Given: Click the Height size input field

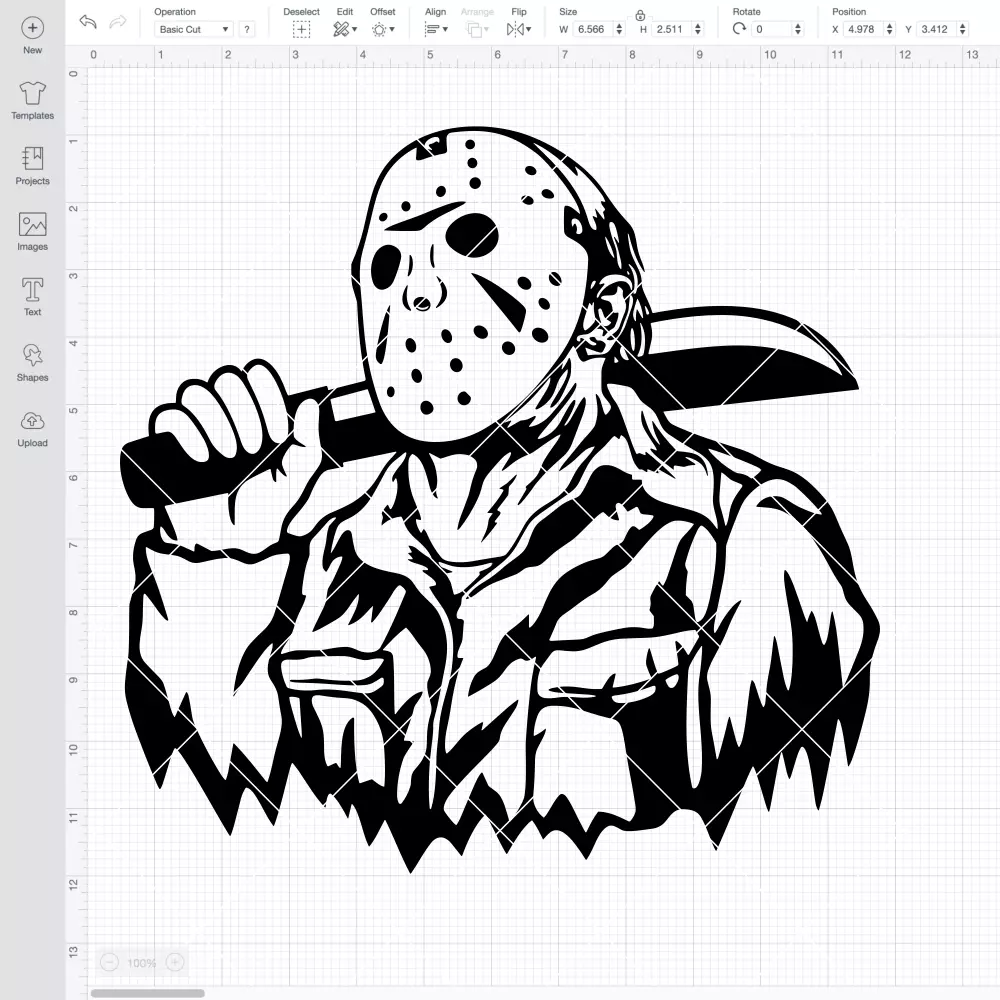Looking at the screenshot, I should [672, 29].
